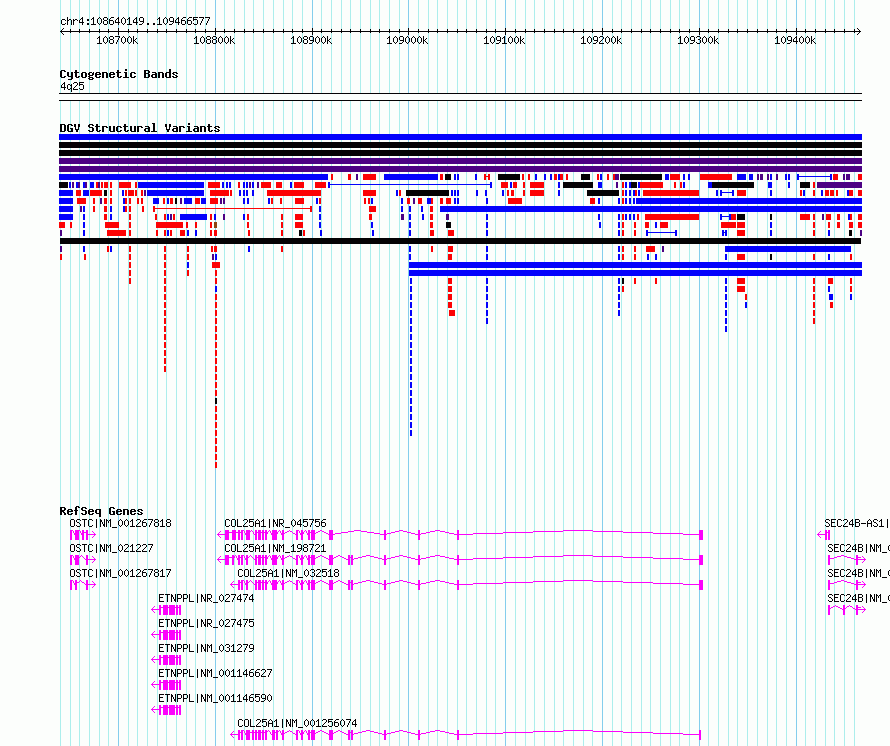Open the OSTC|NM_021227 transcript label
890x746 pixels.
coord(111,548)
